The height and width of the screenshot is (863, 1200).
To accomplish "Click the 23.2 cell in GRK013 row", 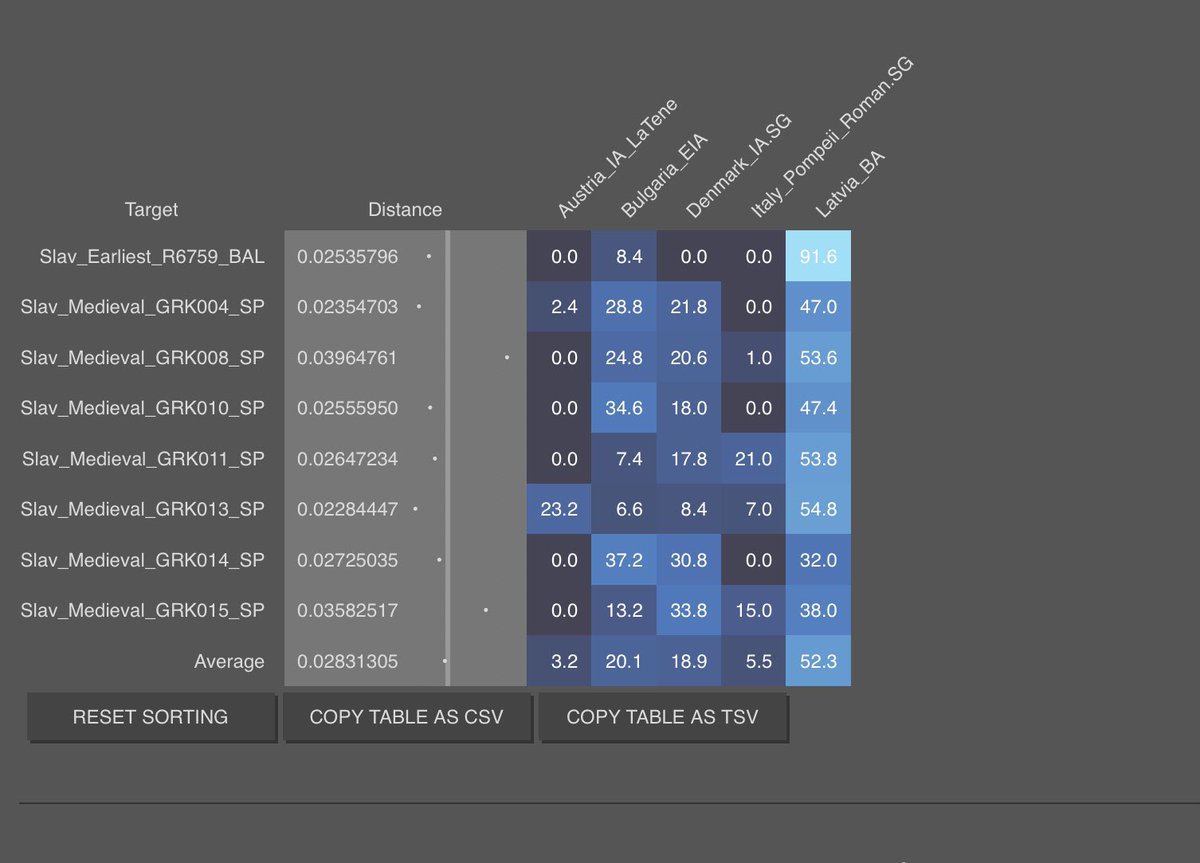I will [559, 509].
